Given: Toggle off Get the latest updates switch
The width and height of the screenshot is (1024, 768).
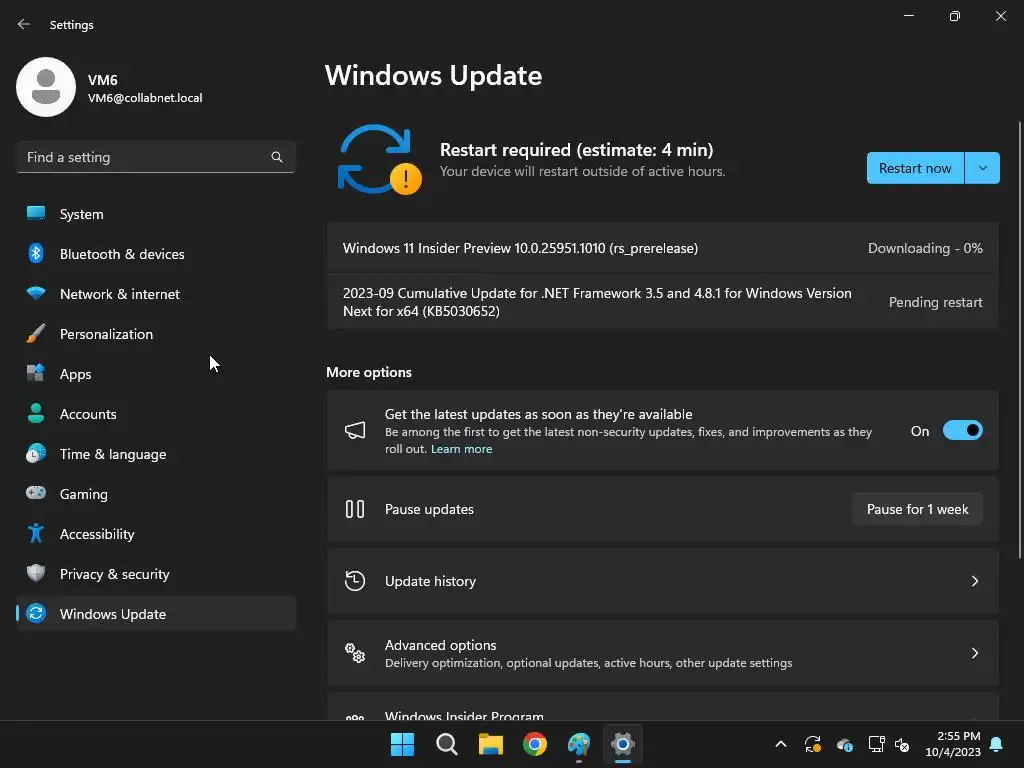Looking at the screenshot, I should [963, 430].
